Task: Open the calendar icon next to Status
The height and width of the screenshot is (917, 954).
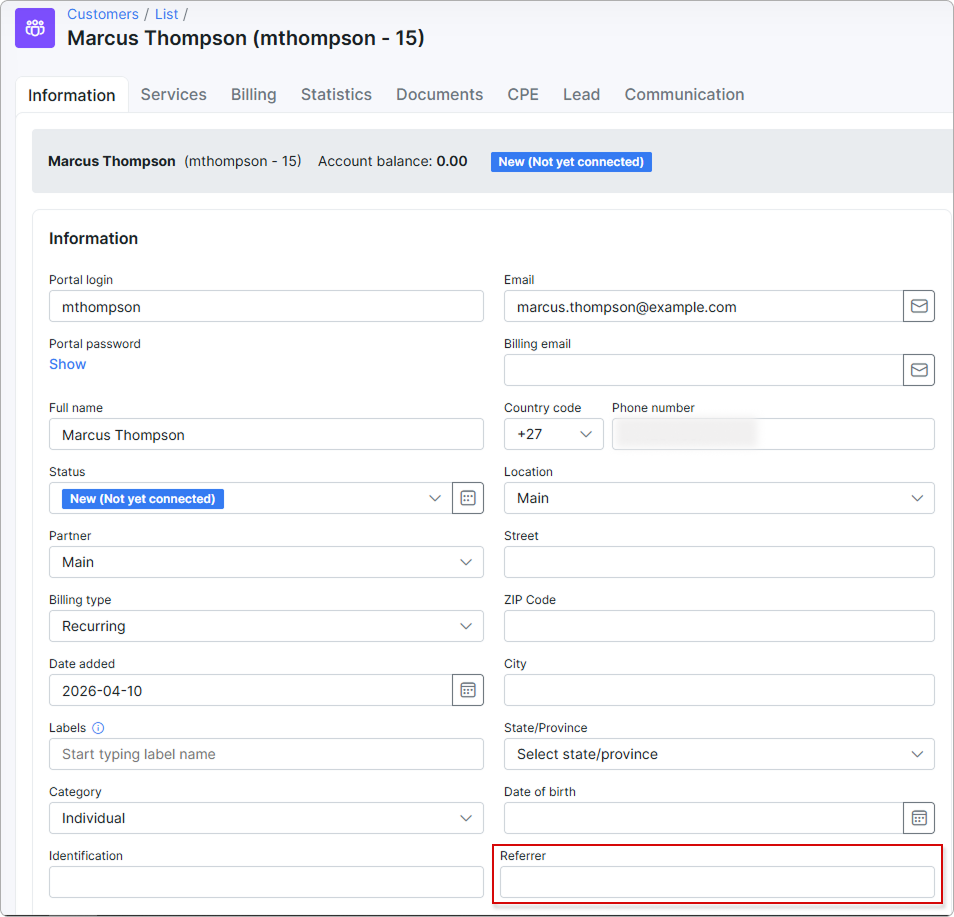Action: (468, 498)
